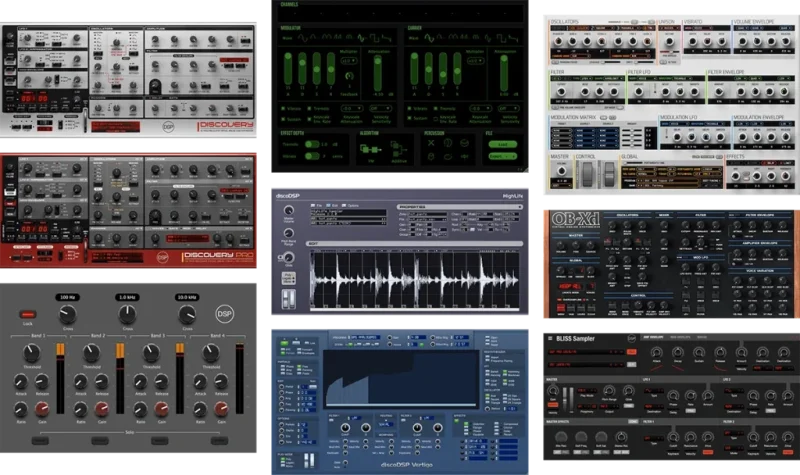This screenshot has height=475, width=800.
Task: Open the Edit menu in HighLife
Action: point(332,206)
